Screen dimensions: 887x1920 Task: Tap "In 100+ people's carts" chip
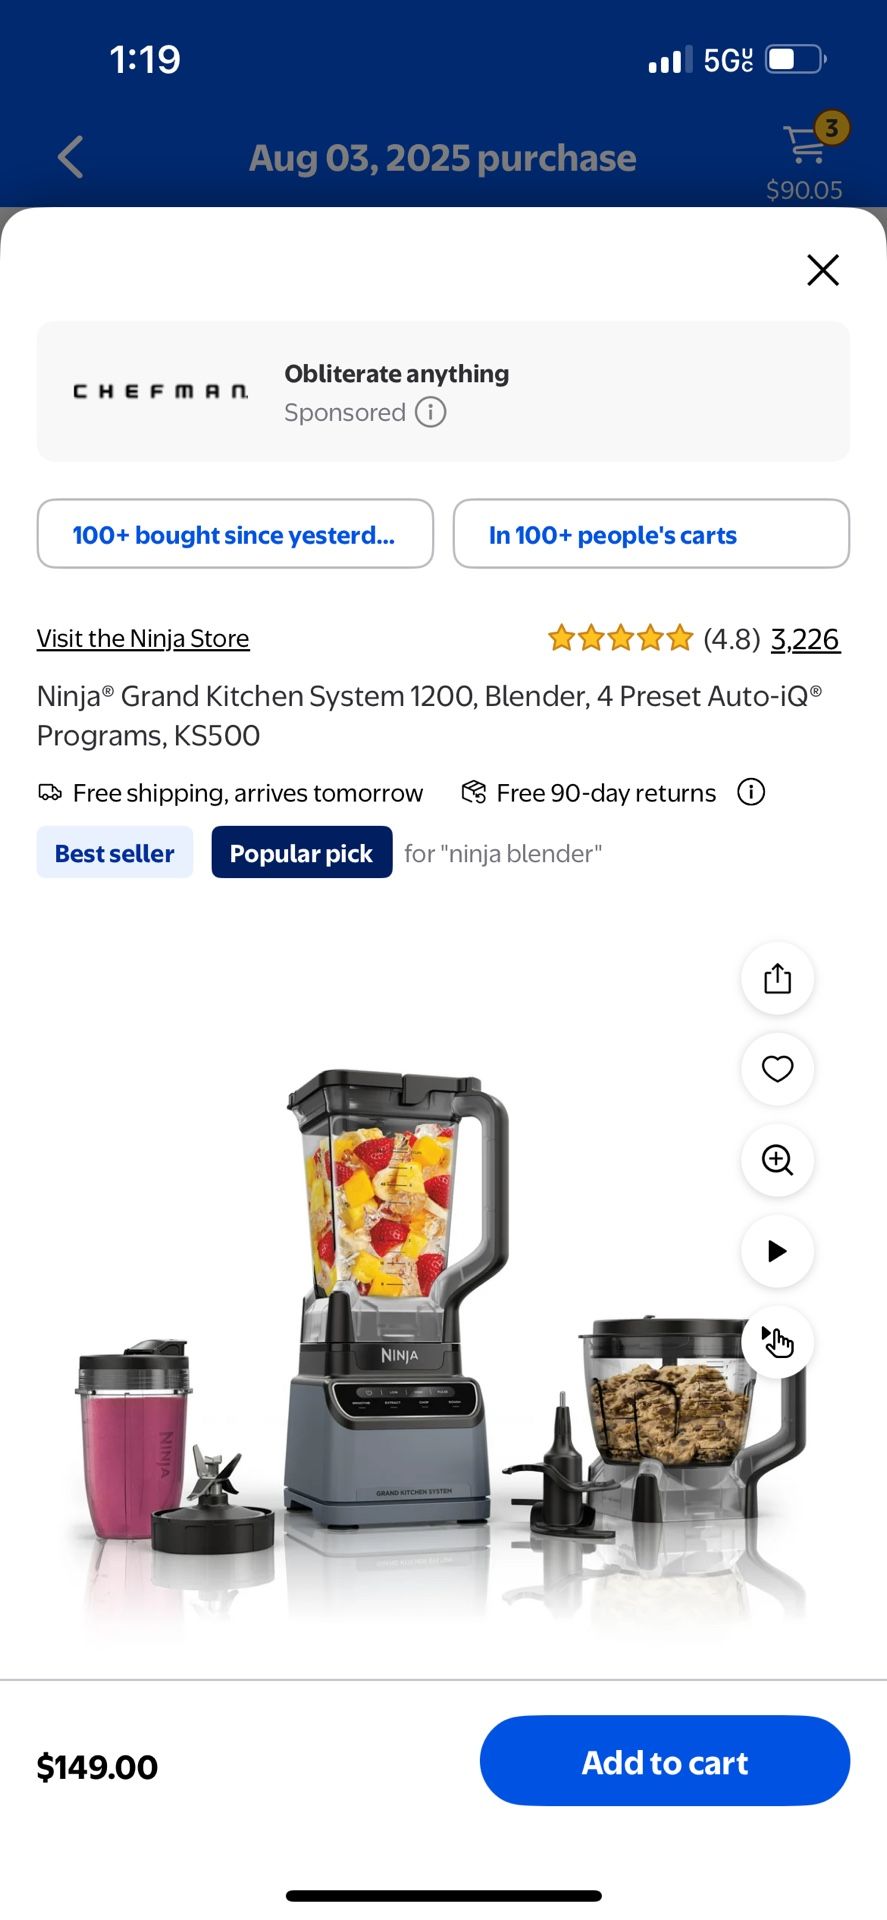tap(651, 534)
